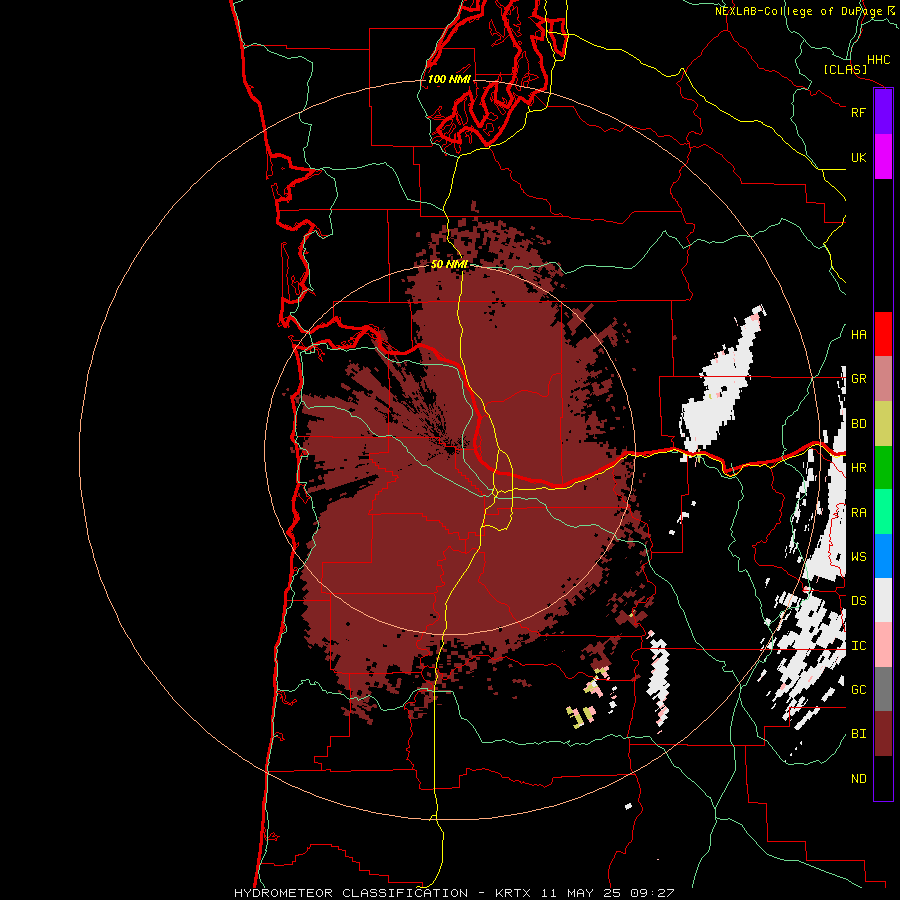Click the GR legend label
Viewport: 900px width, 900px height.
[858, 379]
